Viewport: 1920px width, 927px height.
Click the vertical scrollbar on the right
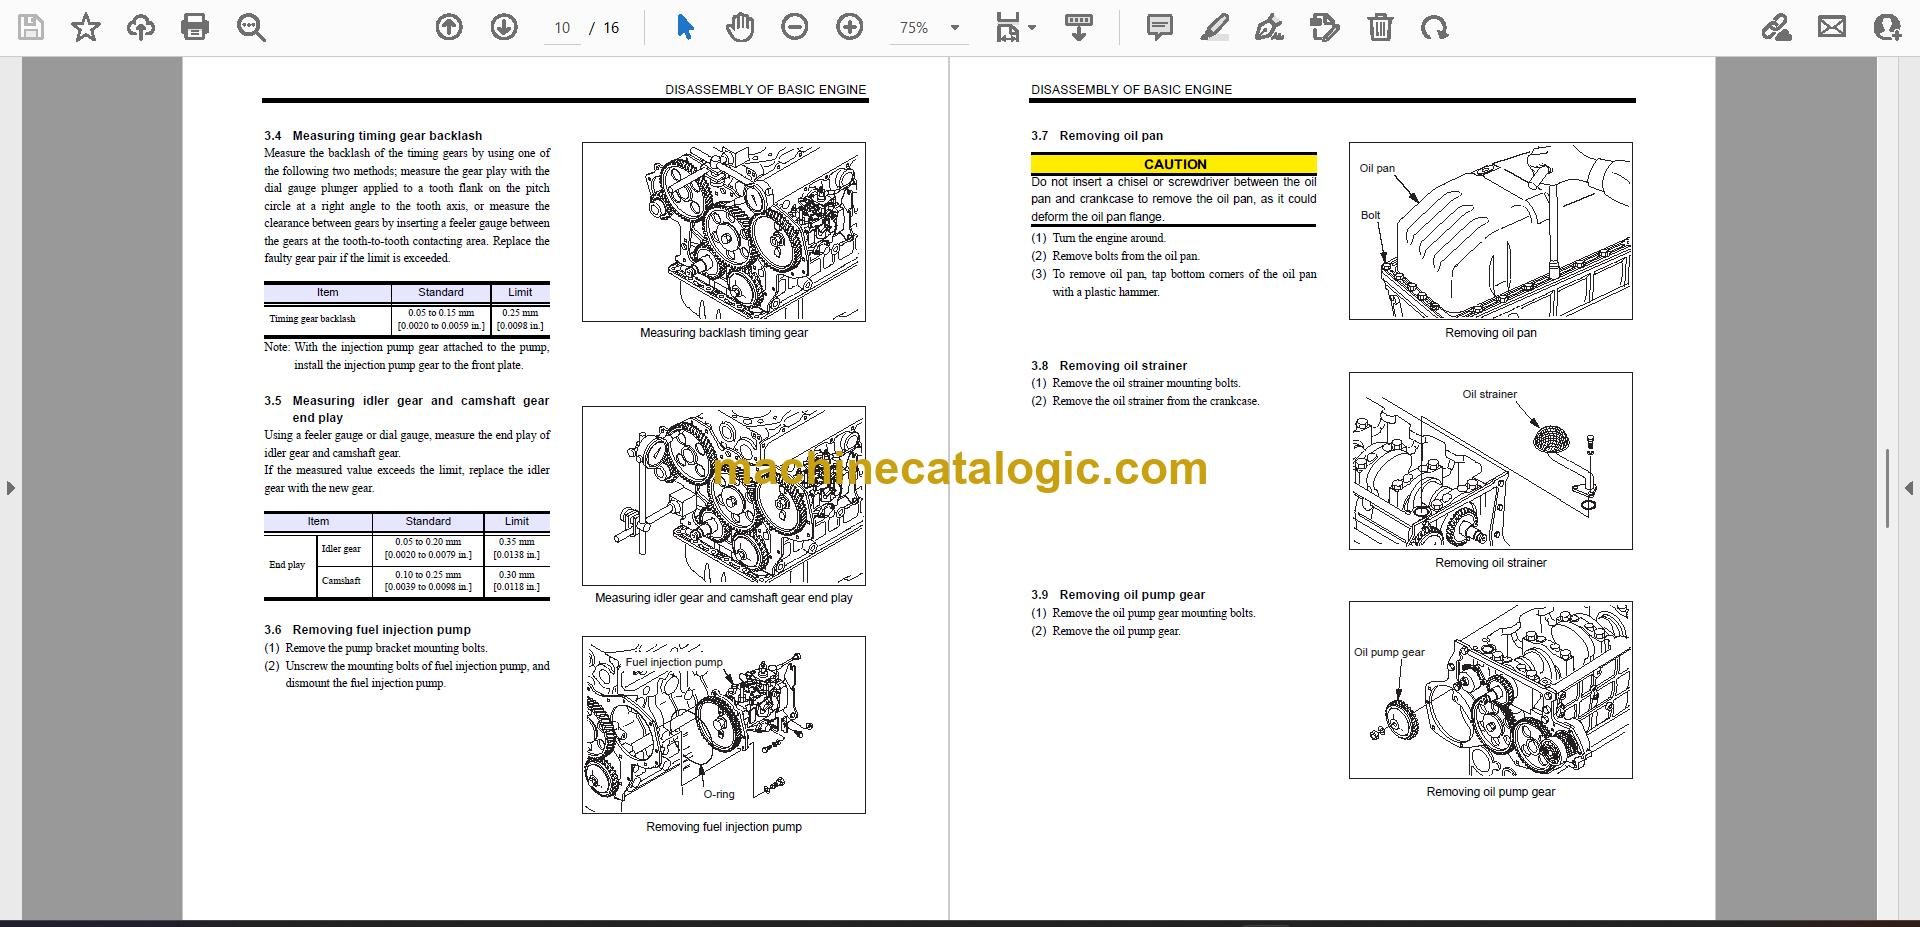1887,488
